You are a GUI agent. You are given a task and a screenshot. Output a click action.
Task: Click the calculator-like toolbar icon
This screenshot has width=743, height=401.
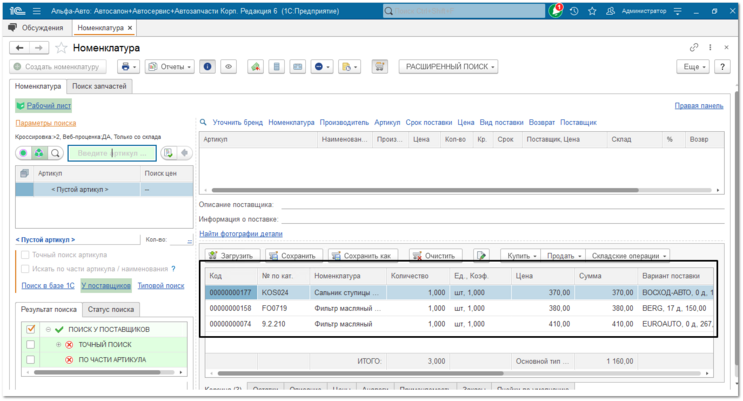point(277,67)
